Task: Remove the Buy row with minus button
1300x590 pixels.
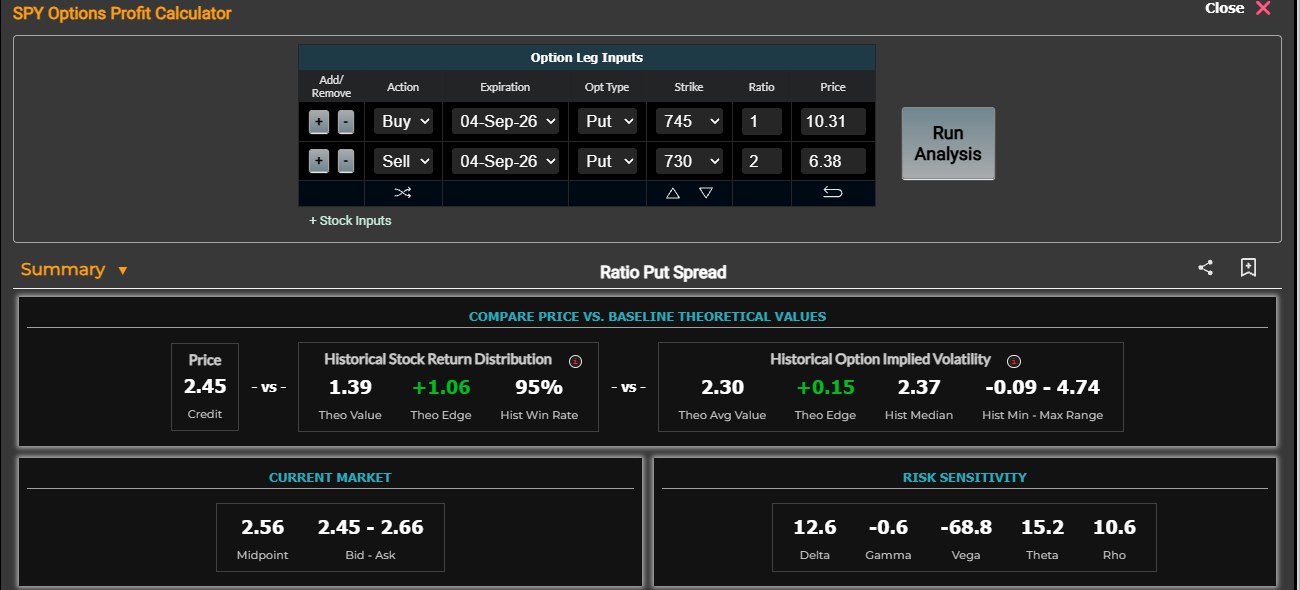Action: 345,122
